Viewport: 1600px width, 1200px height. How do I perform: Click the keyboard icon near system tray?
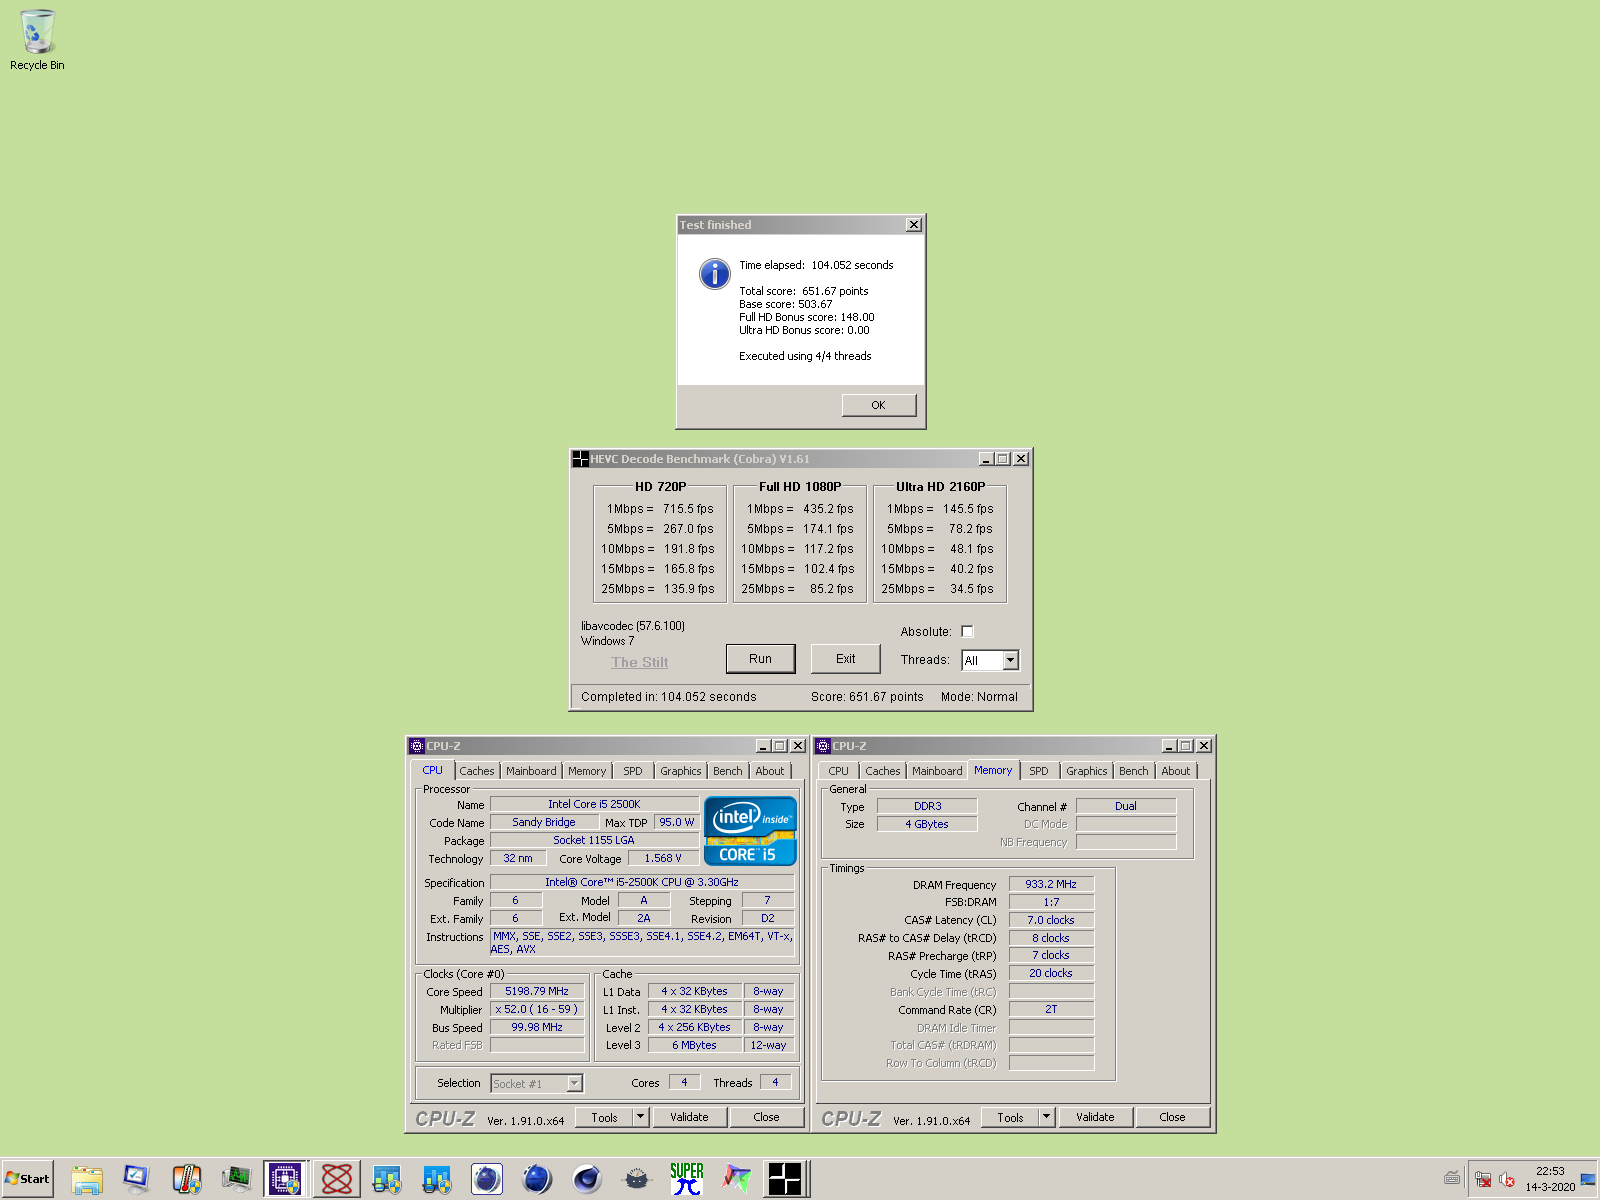click(x=1452, y=1178)
